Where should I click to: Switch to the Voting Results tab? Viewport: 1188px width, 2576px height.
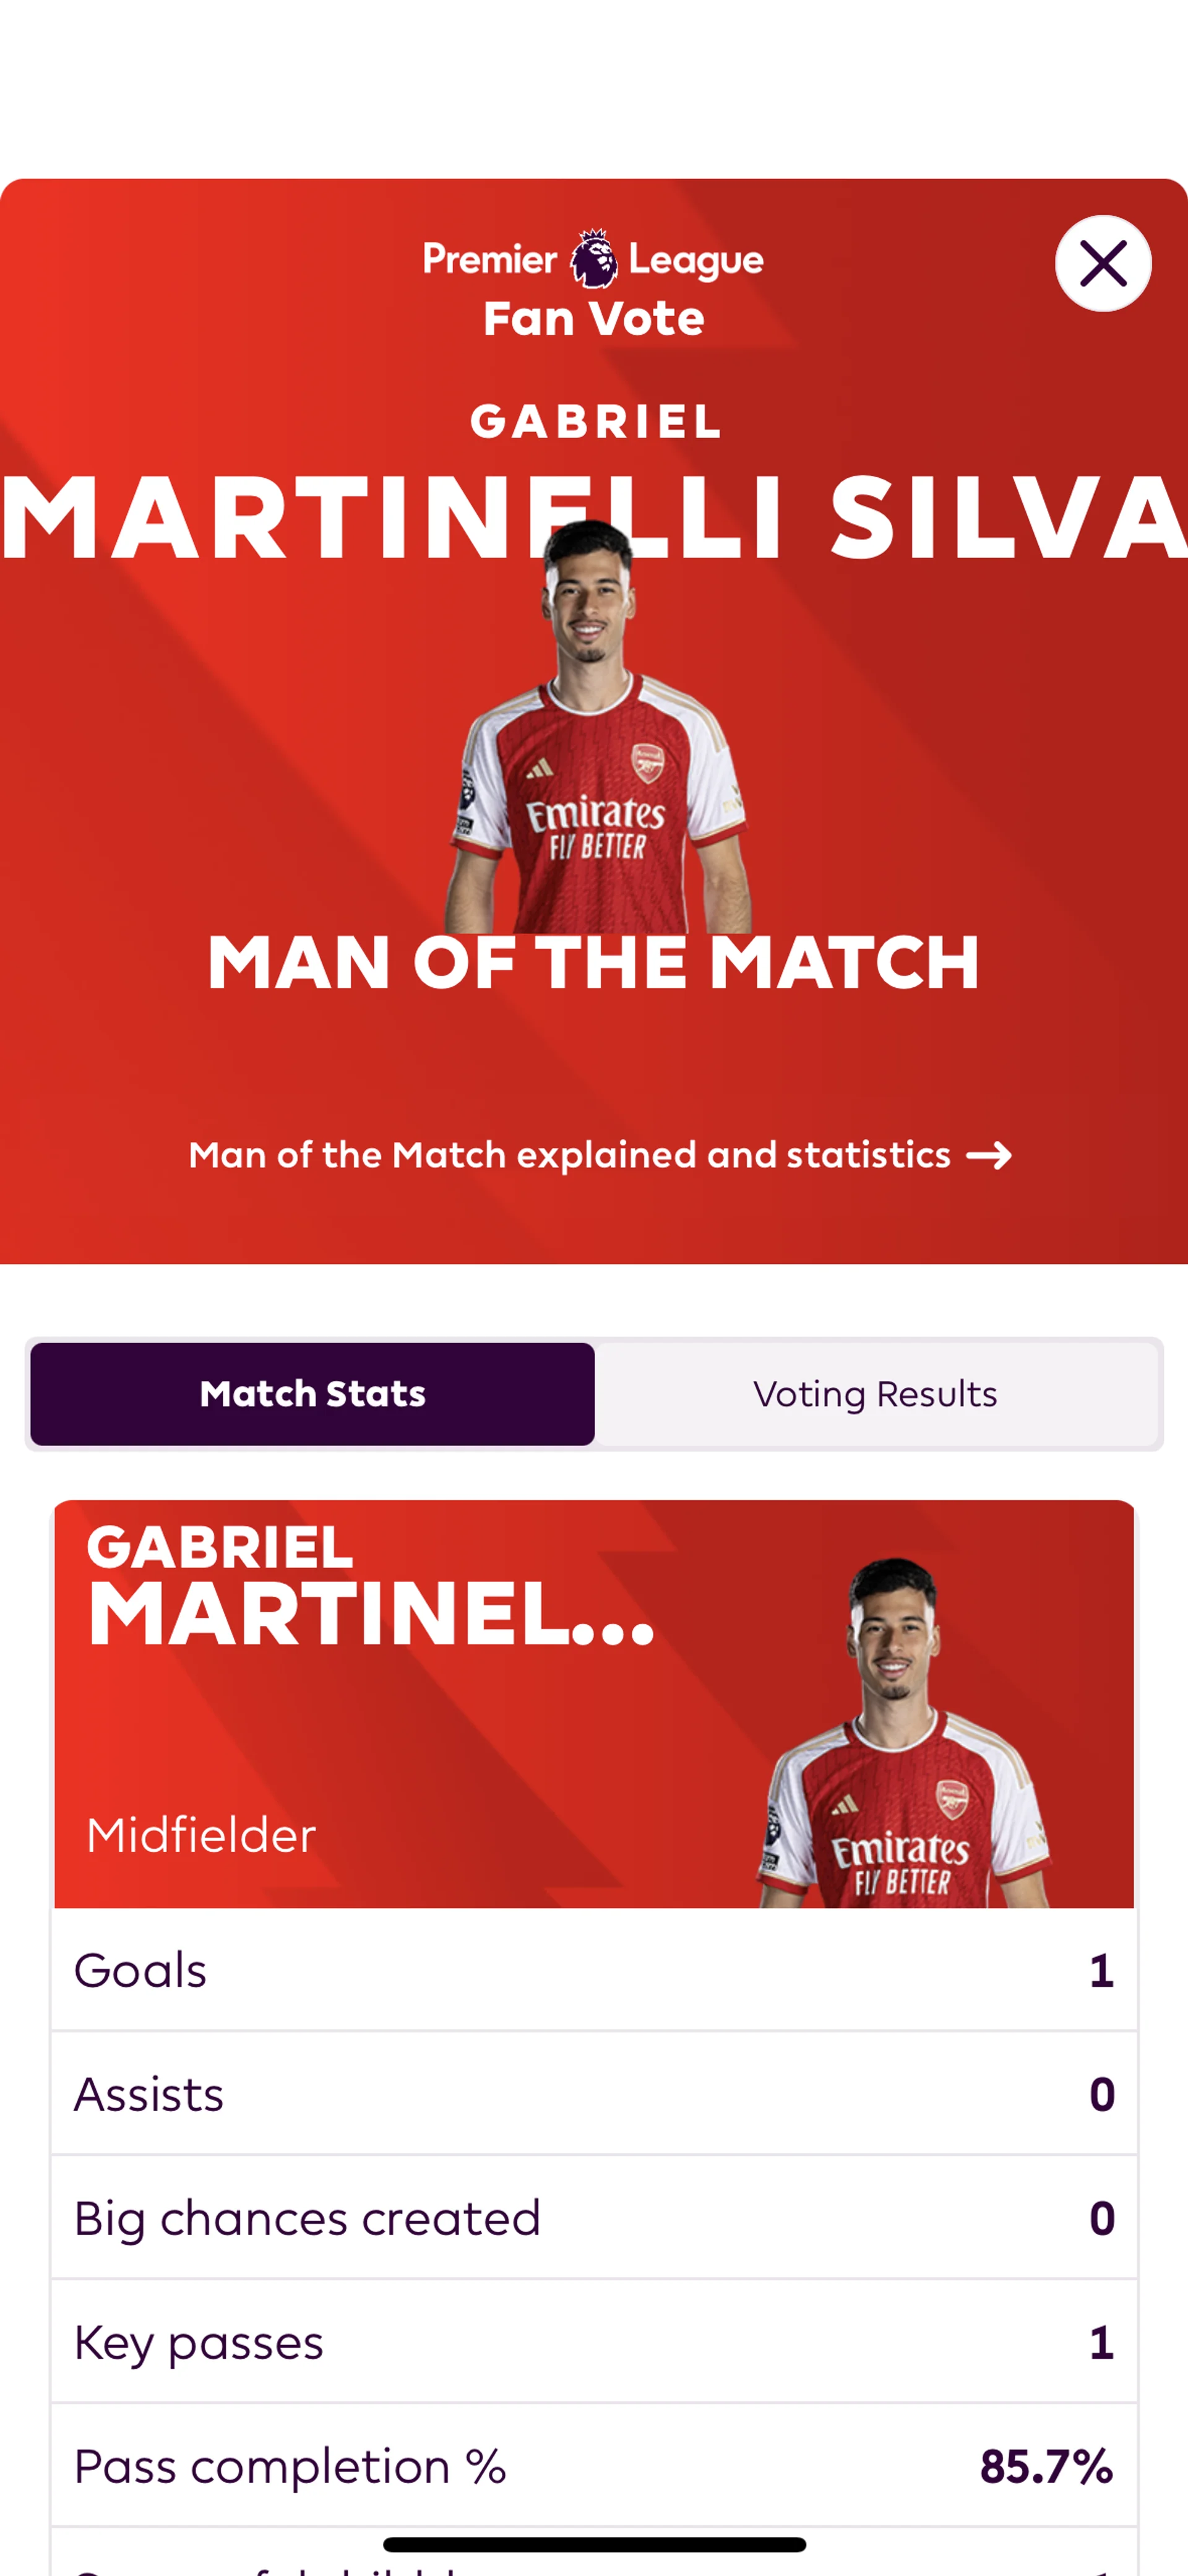pyautogui.click(x=875, y=1394)
